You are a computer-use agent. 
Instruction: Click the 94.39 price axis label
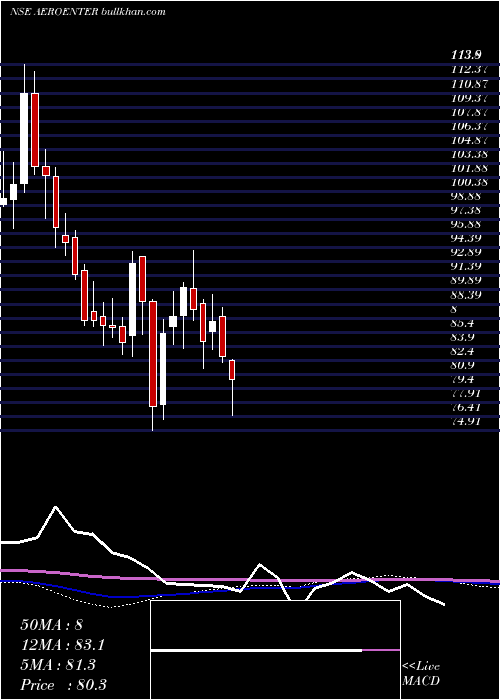pos(466,238)
